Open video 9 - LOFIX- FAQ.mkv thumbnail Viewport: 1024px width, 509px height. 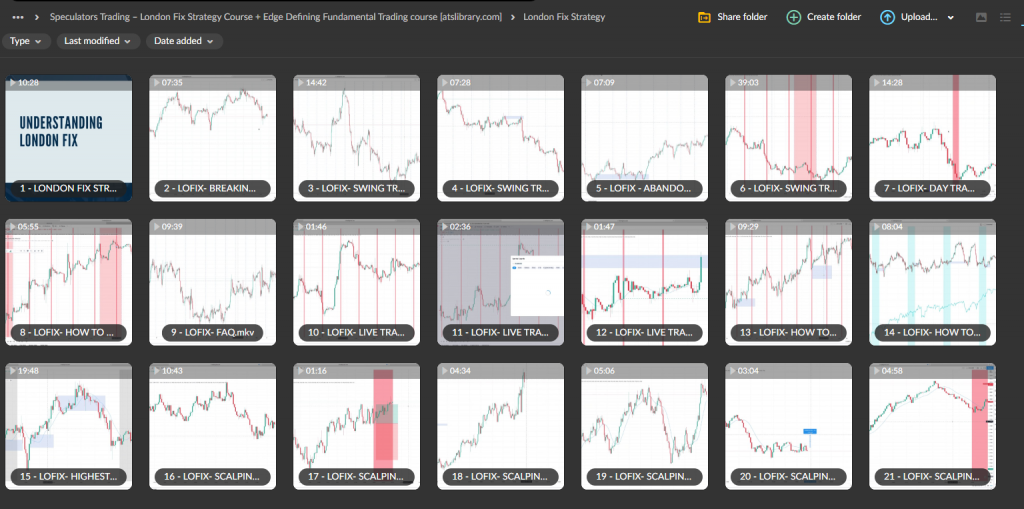[x=212, y=282]
